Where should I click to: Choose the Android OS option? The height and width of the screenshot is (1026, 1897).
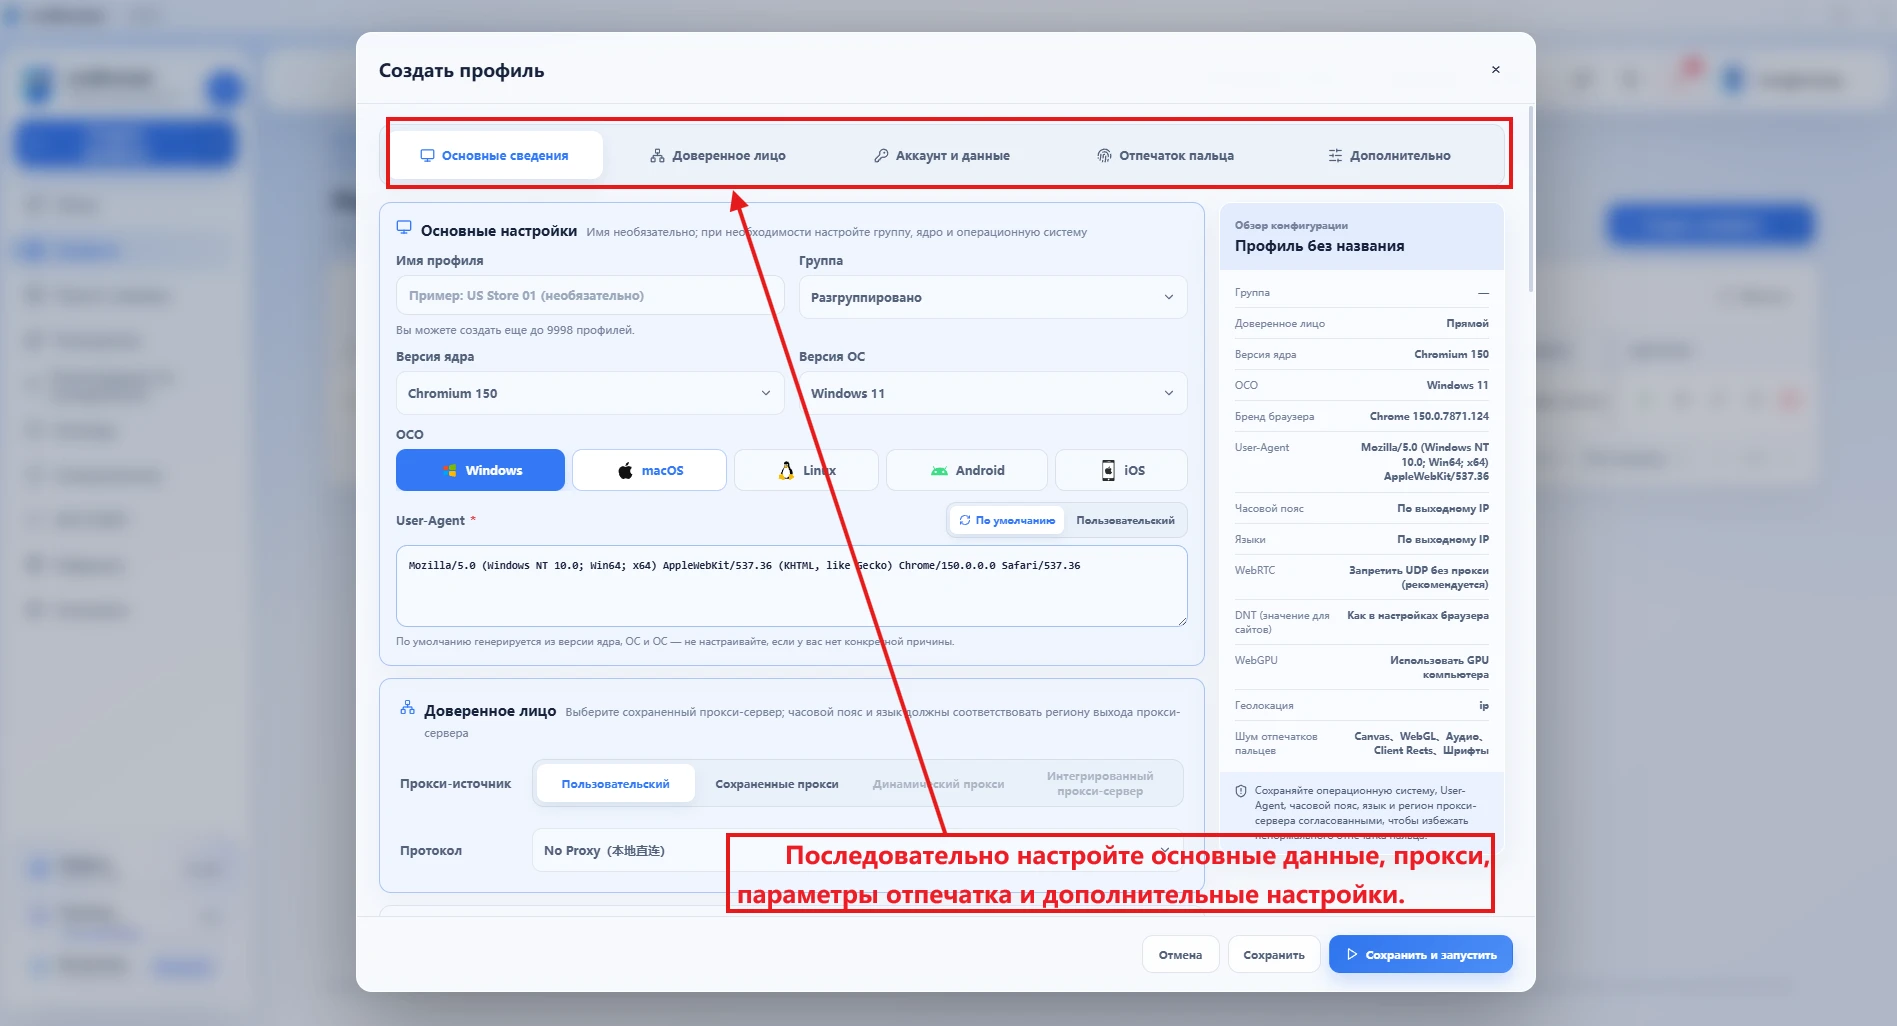pyautogui.click(x=967, y=470)
